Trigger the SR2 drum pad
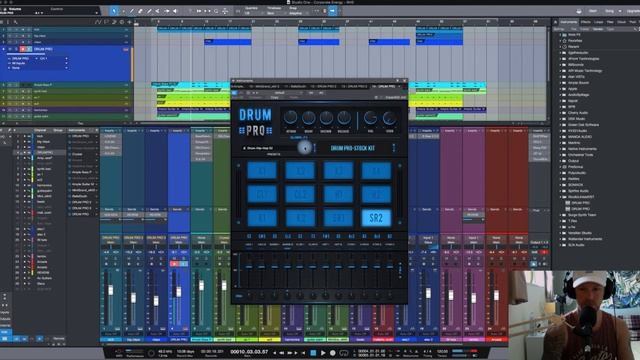This screenshot has height=360, width=640. click(x=376, y=218)
